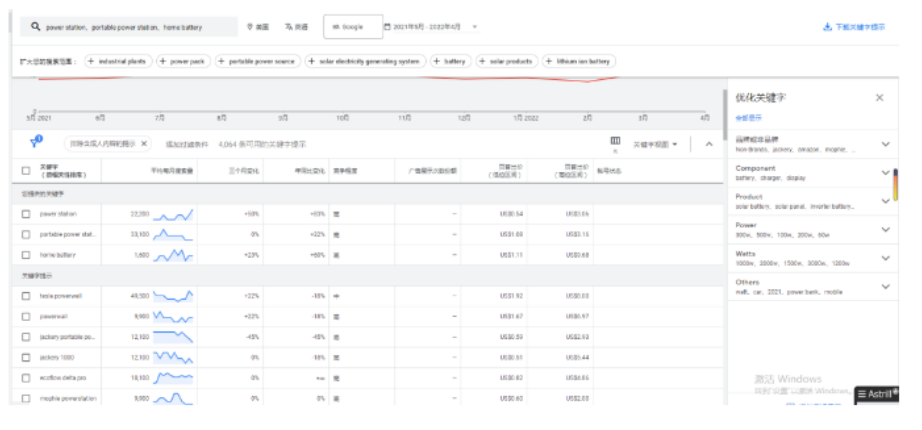Add the 'solar products' suggestion chip
Screen dimensions: 922x430
click(x=507, y=61)
